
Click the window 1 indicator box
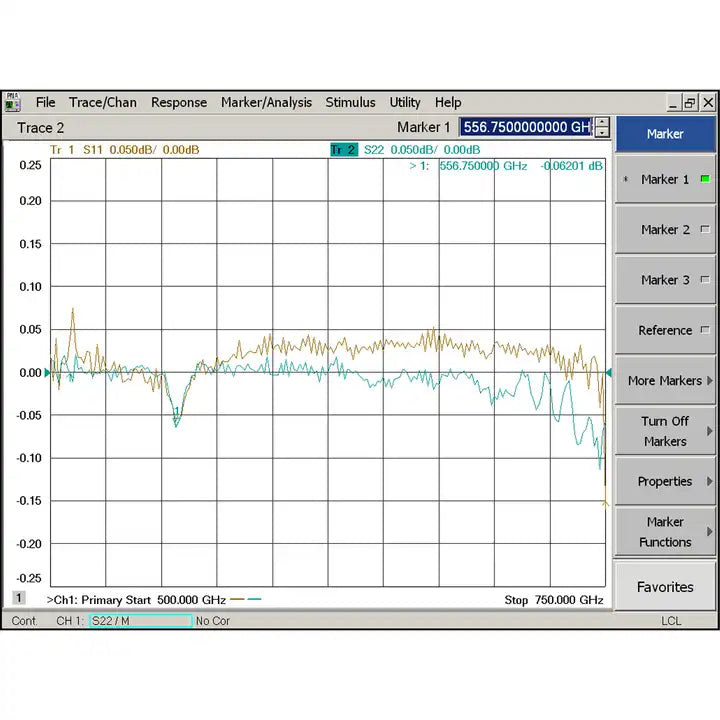(x=18, y=598)
